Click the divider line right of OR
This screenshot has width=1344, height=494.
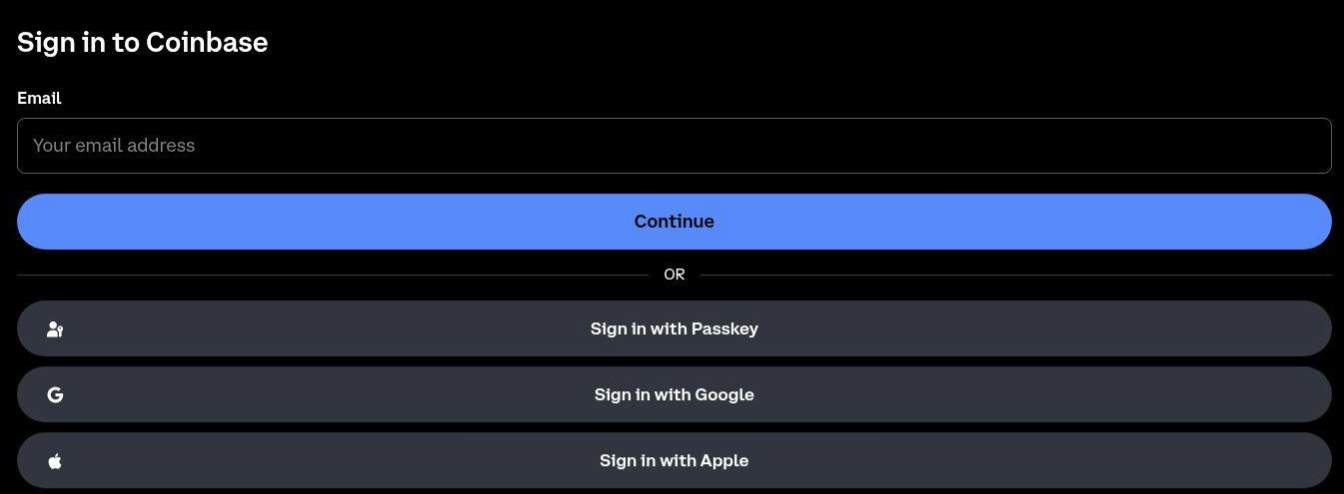click(x=1015, y=275)
